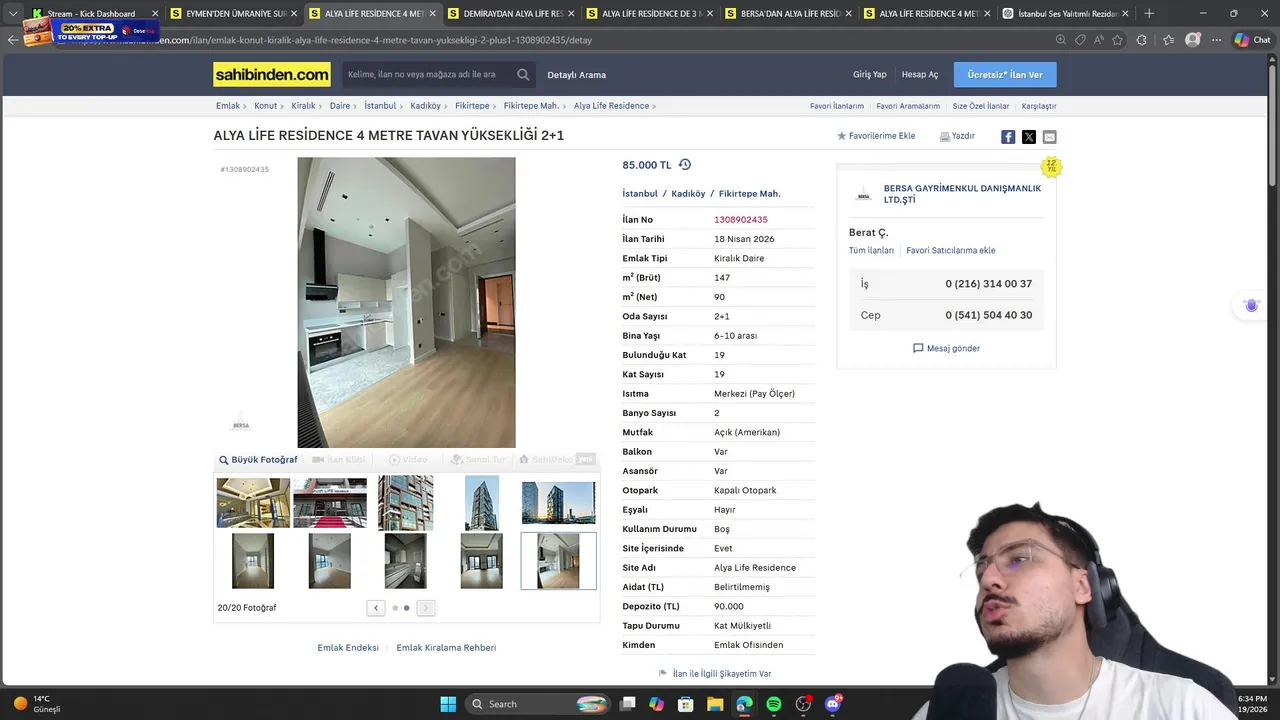Open Detaylı Arama
This screenshot has width=1280, height=720.
577,75
